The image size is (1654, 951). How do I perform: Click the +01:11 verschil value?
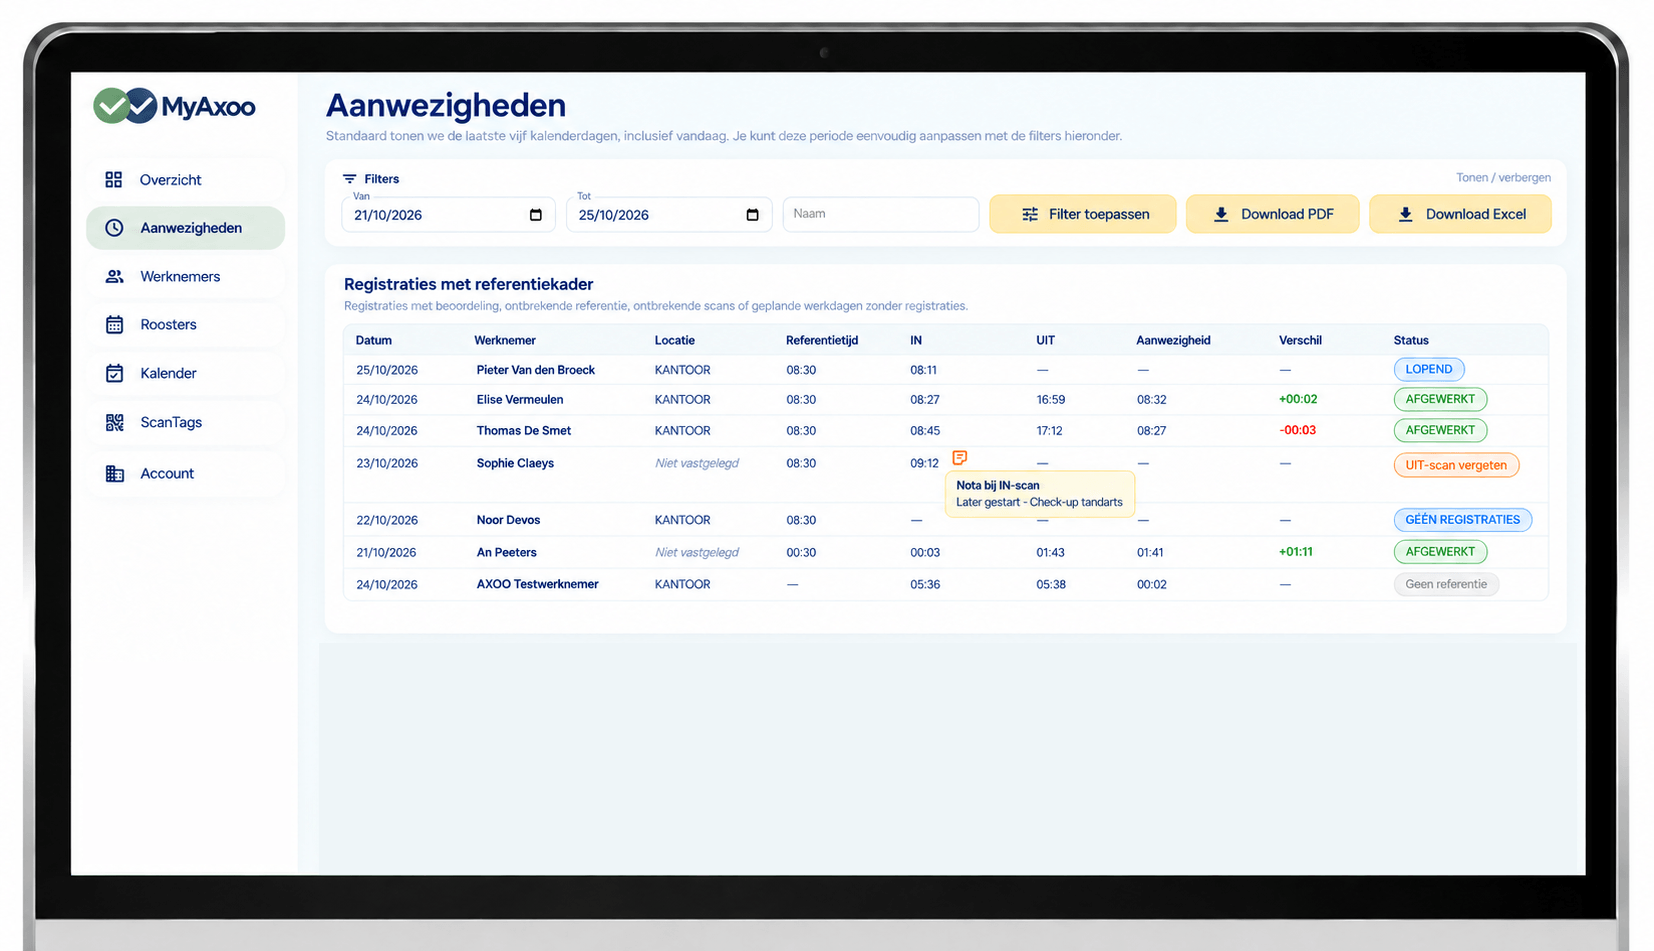click(1296, 552)
